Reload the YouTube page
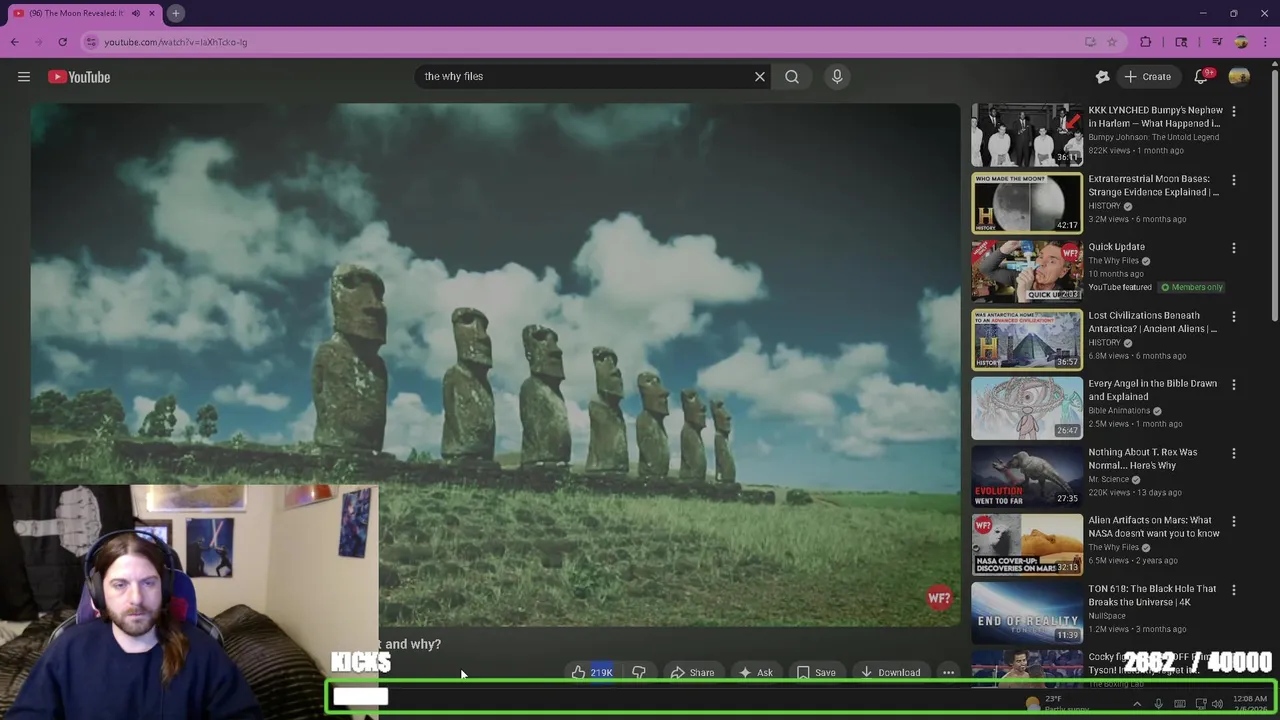 pos(62,42)
